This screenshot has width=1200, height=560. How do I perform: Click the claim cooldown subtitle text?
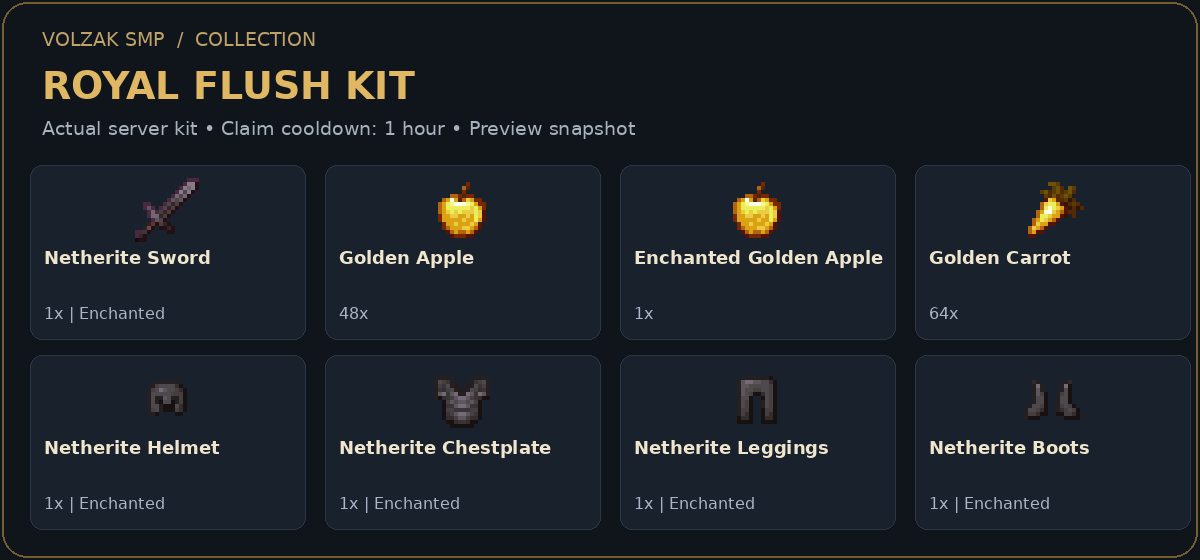coord(331,129)
